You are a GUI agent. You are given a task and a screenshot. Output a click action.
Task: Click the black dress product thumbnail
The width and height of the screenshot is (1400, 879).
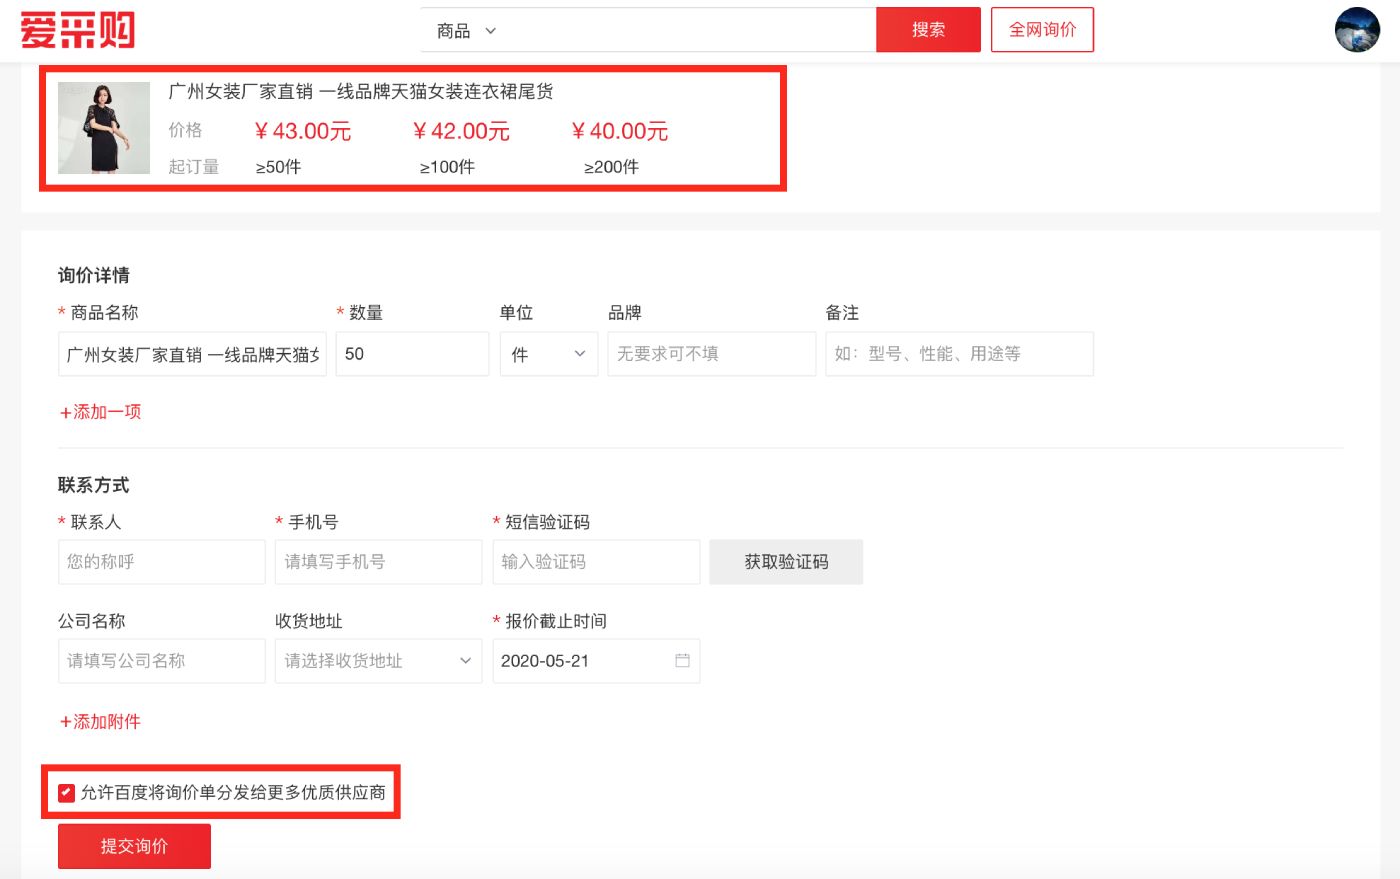click(x=104, y=128)
